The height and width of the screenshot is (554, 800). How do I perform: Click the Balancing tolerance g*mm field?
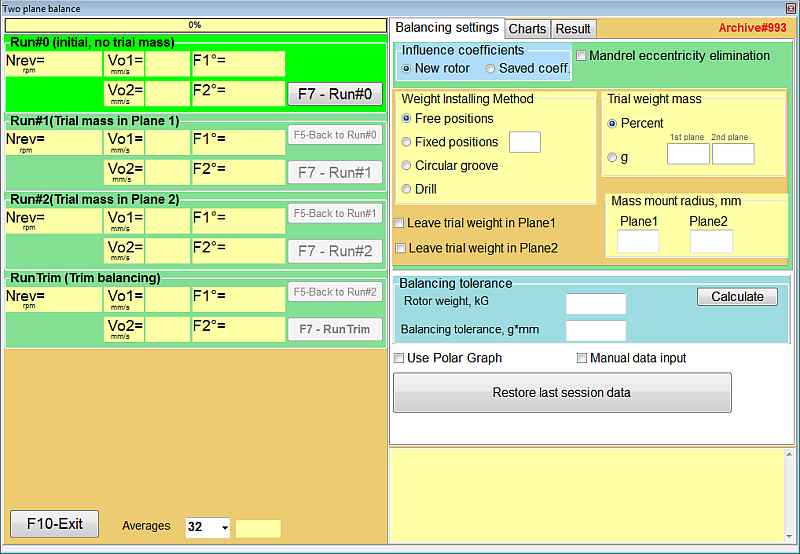click(x=595, y=330)
